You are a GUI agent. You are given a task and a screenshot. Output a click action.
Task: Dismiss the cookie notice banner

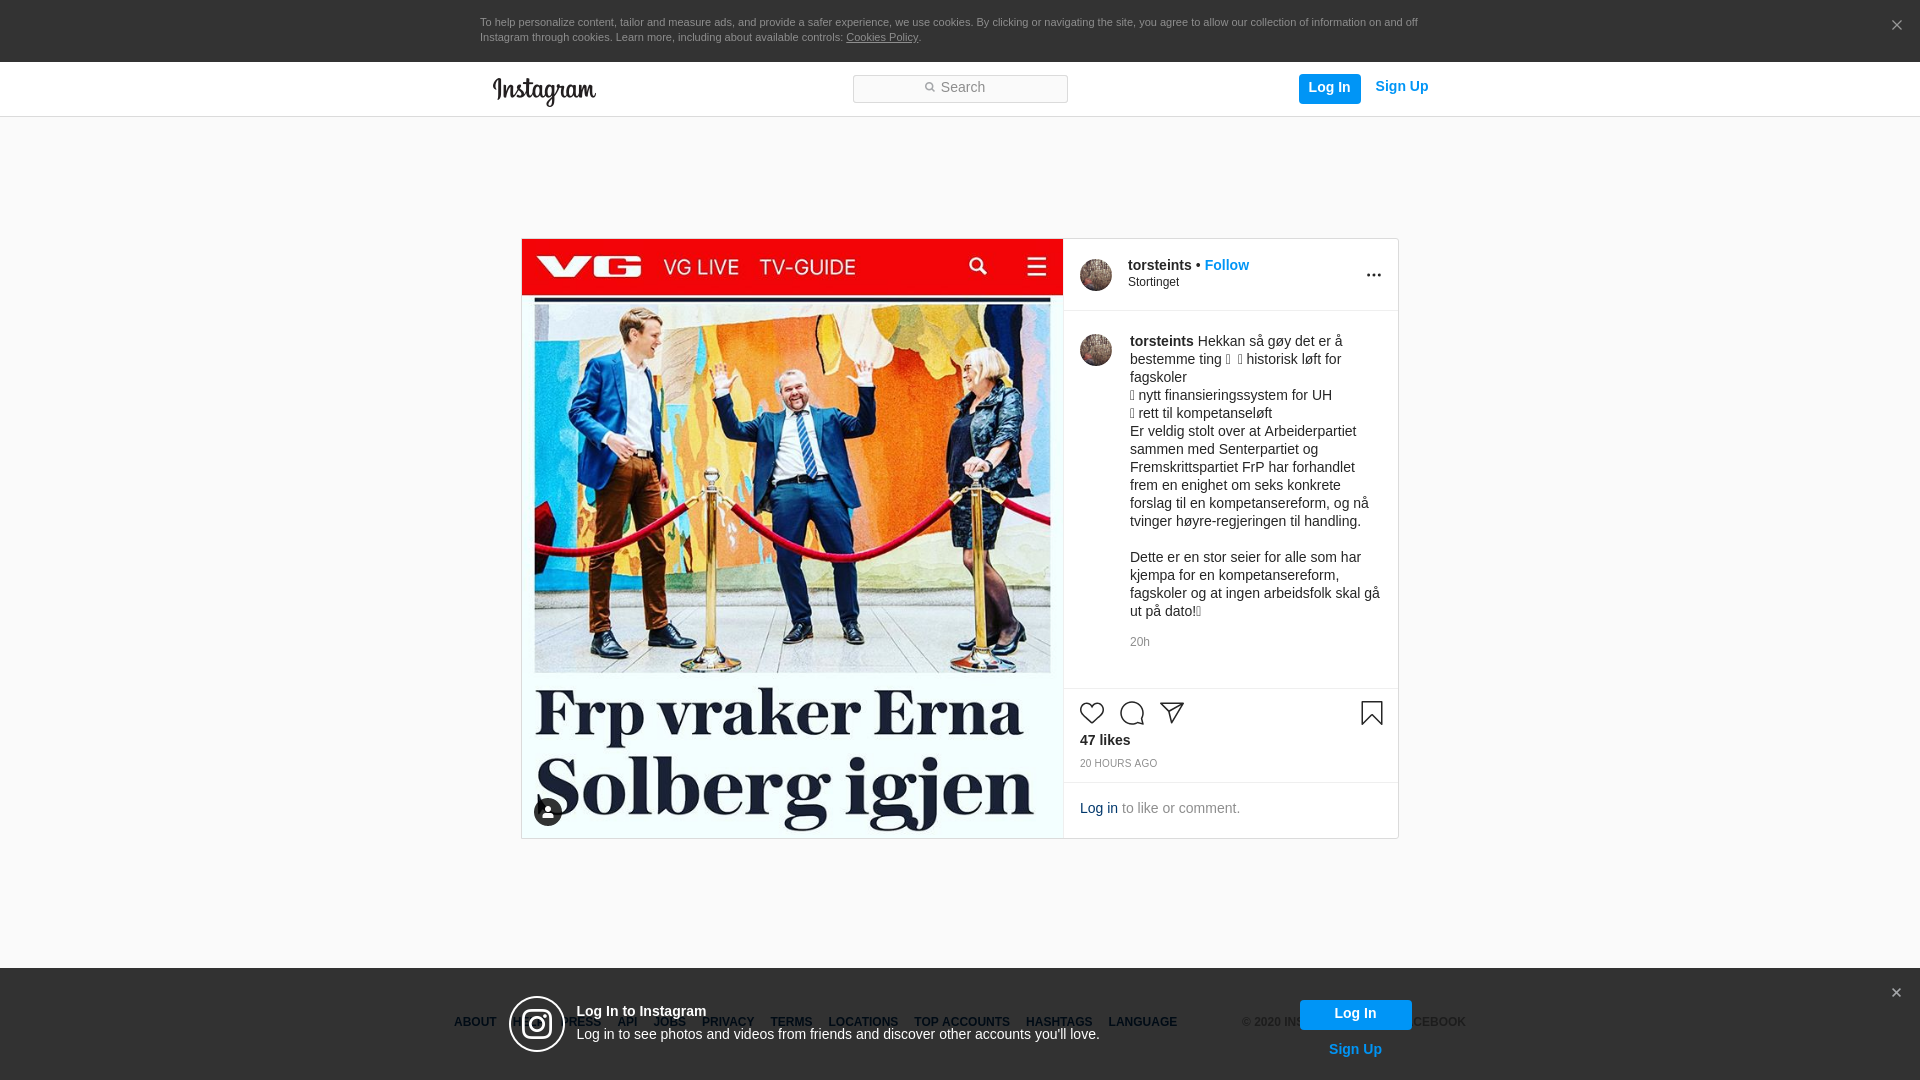1896,26
